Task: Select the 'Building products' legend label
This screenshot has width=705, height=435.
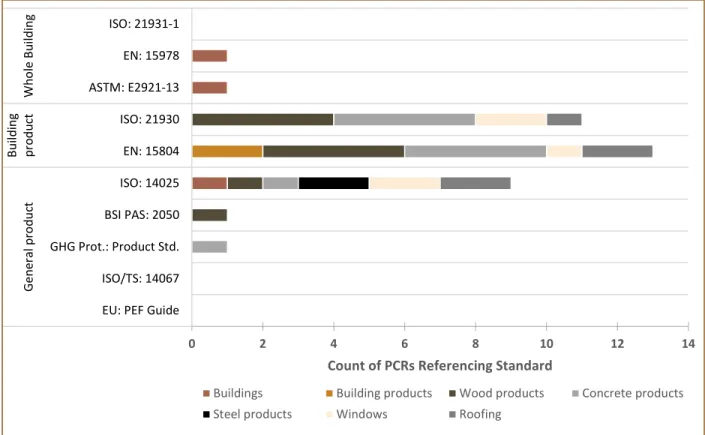Action: [x=384, y=393]
